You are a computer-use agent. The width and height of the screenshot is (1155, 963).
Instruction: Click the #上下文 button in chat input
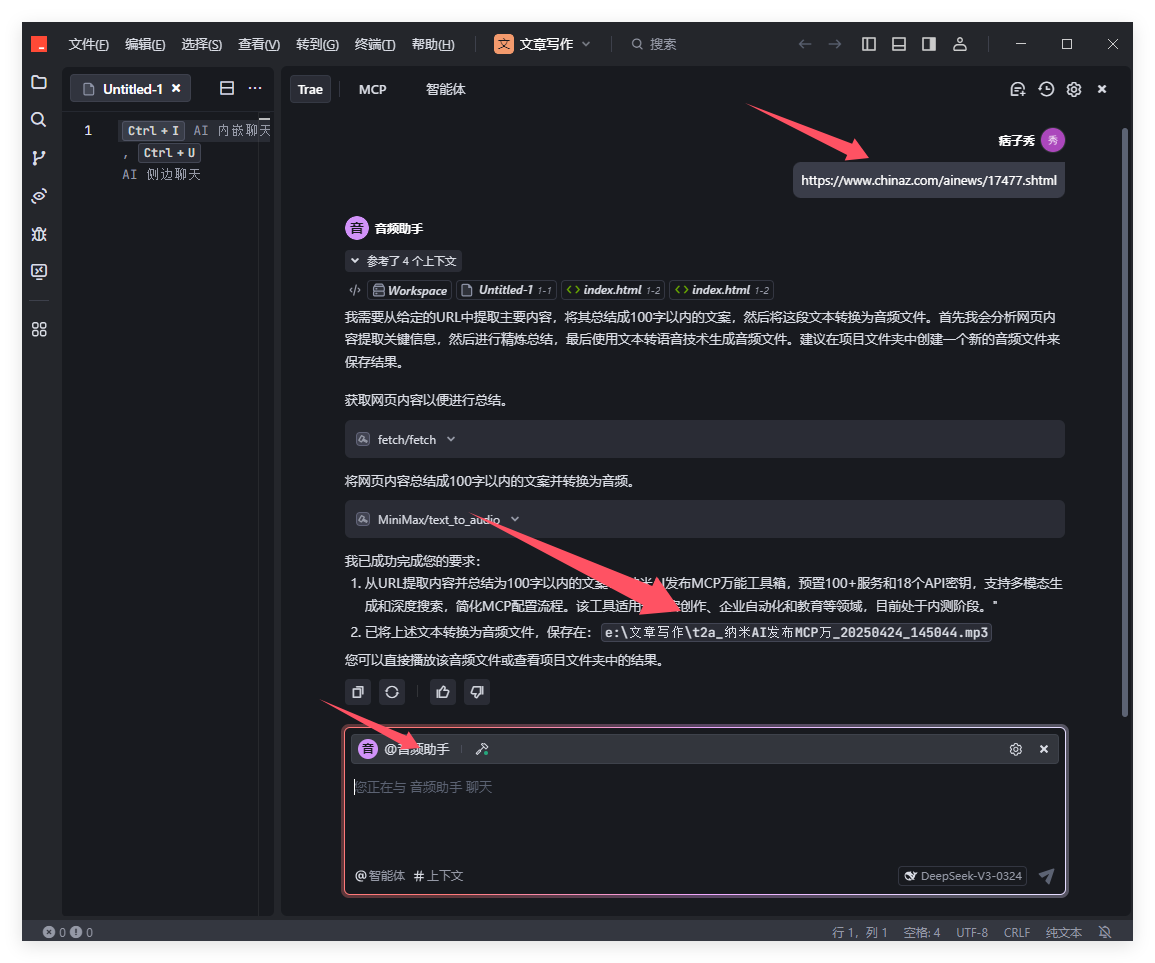[439, 876]
